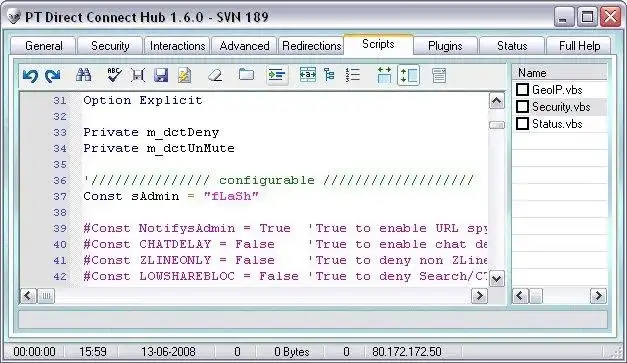
Task: Enable the Security.vbs script checkbox
Action: tap(522, 107)
